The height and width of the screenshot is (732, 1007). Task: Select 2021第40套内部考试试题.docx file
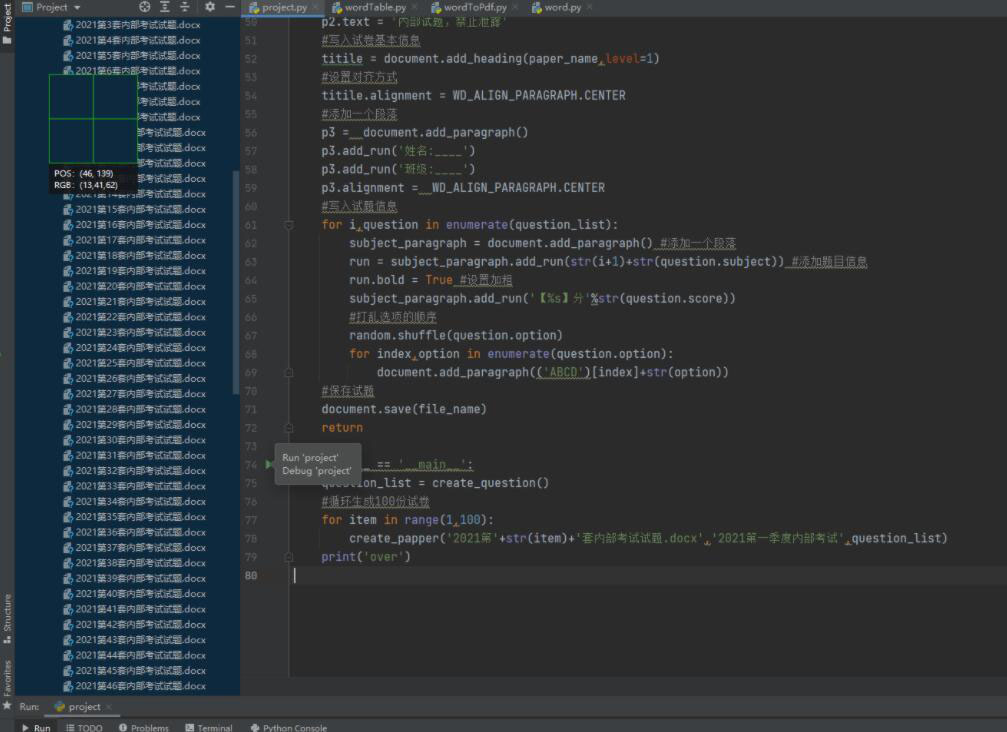pyautogui.click(x=140, y=594)
